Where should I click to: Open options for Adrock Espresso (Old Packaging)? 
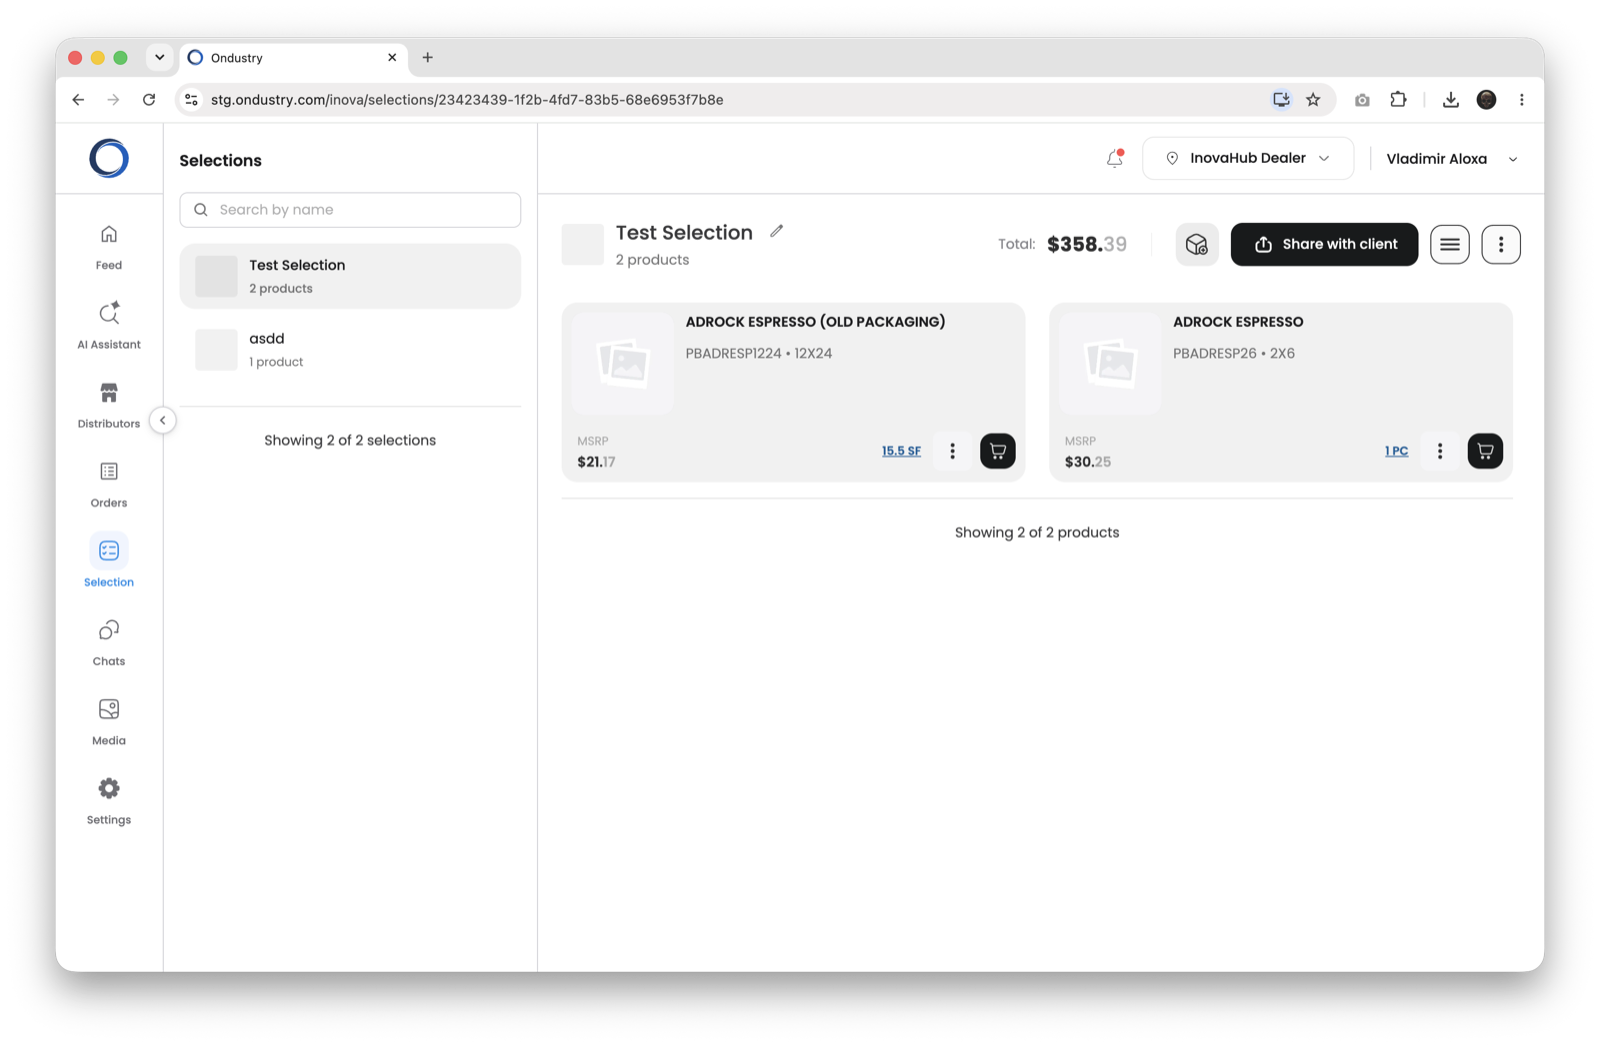click(x=952, y=451)
